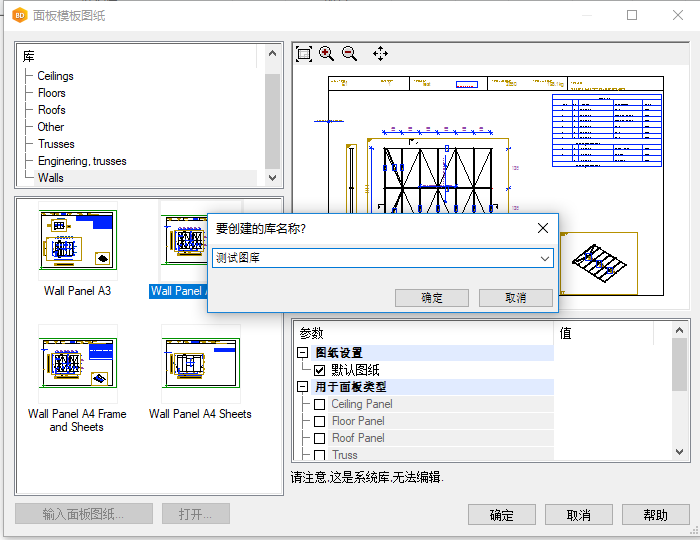Image resolution: width=700 pixels, height=540 pixels.
Task: Select Floors in the library tree
Action: (52, 93)
